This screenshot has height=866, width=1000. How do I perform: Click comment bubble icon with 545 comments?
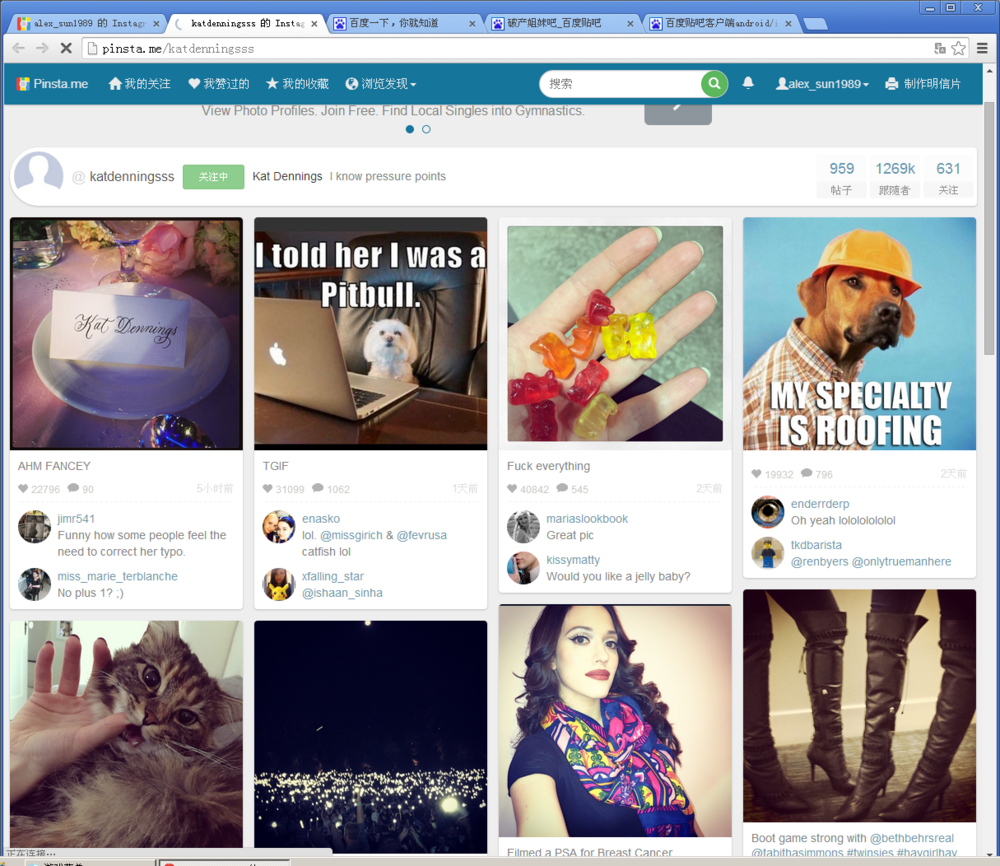[x=562, y=488]
